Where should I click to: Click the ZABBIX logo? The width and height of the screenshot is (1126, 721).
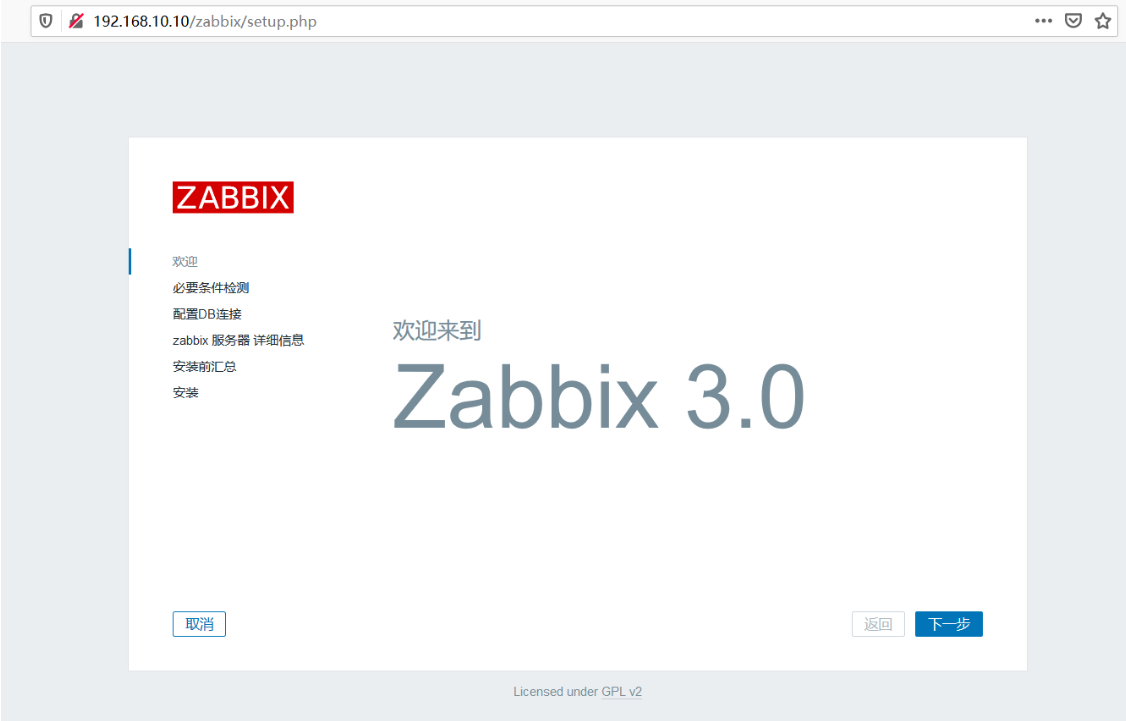click(233, 197)
